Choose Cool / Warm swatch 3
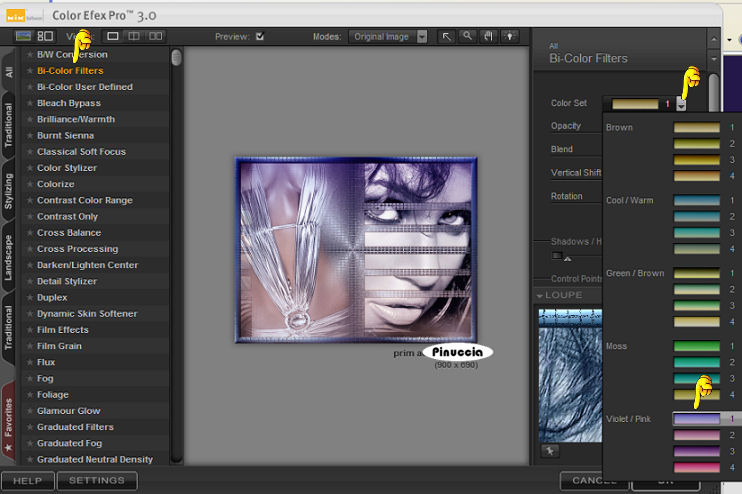 pos(697,233)
